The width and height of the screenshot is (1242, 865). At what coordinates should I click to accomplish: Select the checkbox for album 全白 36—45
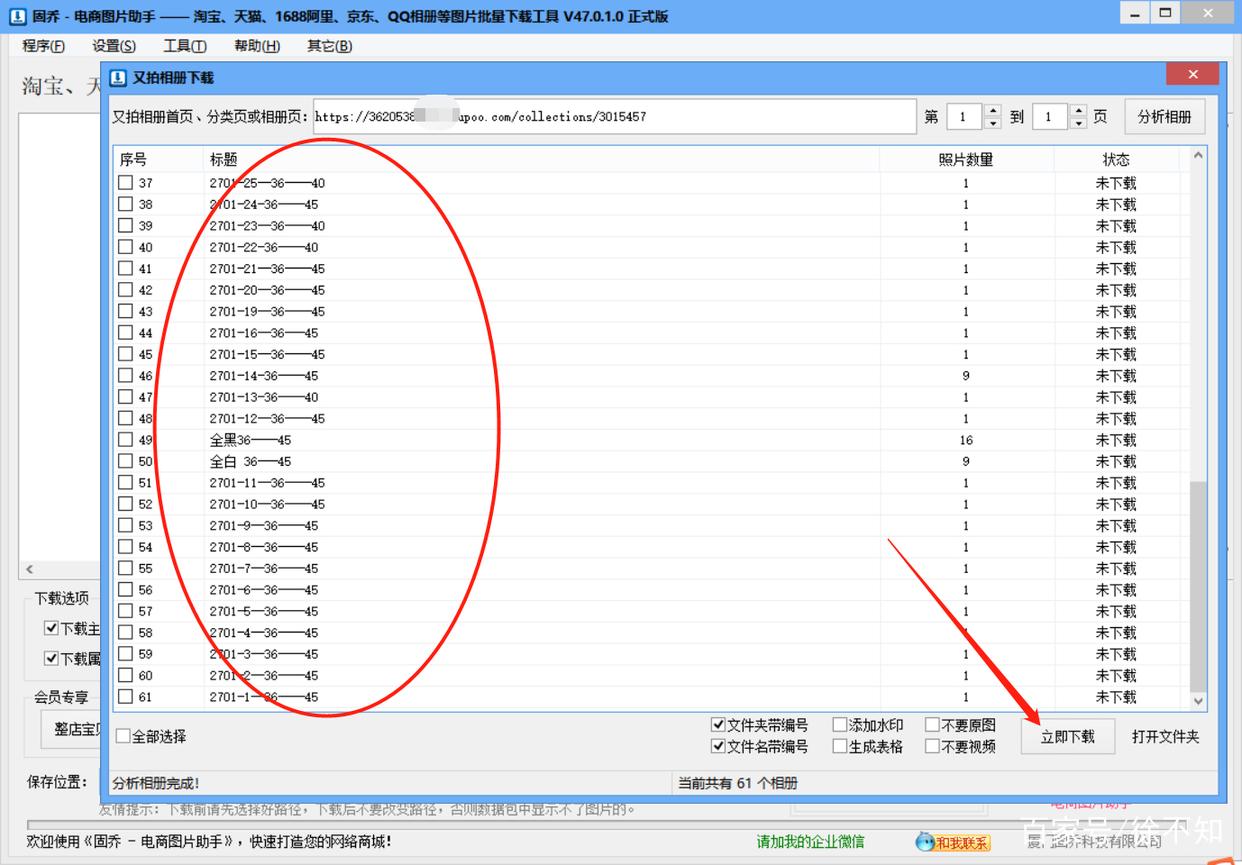tap(126, 461)
